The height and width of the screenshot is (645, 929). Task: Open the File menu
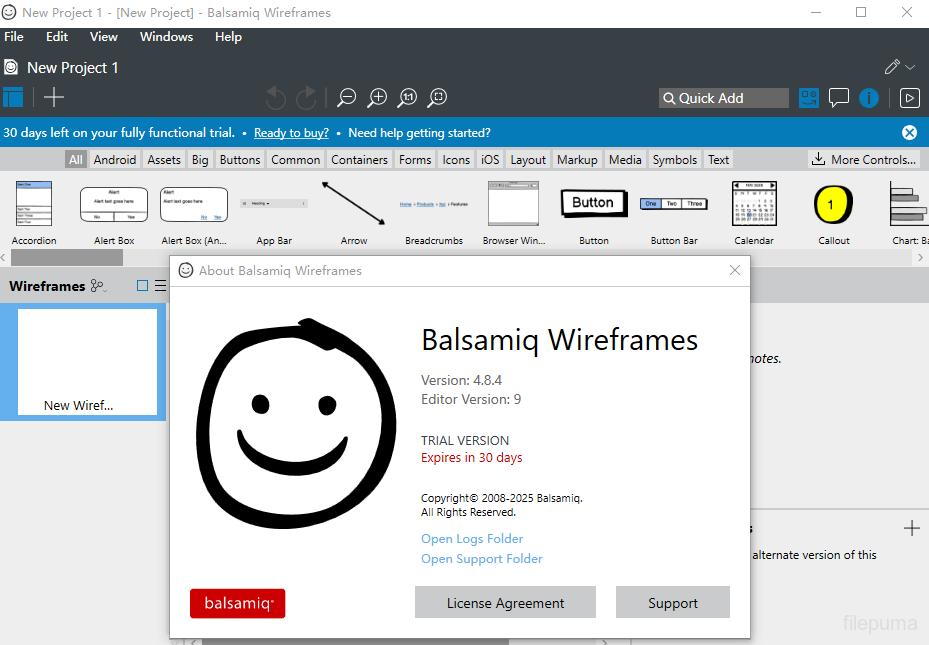tap(14, 37)
